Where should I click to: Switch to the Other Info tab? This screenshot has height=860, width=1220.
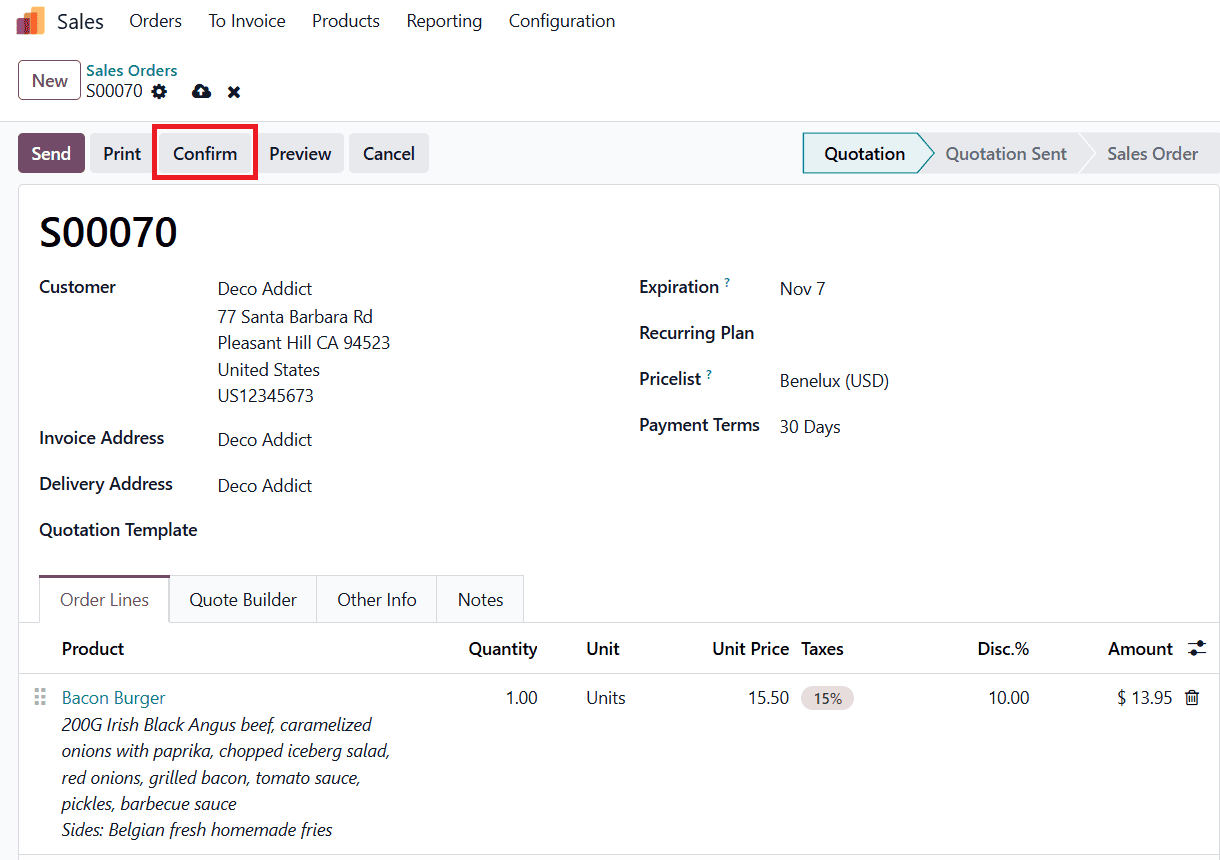tap(376, 600)
